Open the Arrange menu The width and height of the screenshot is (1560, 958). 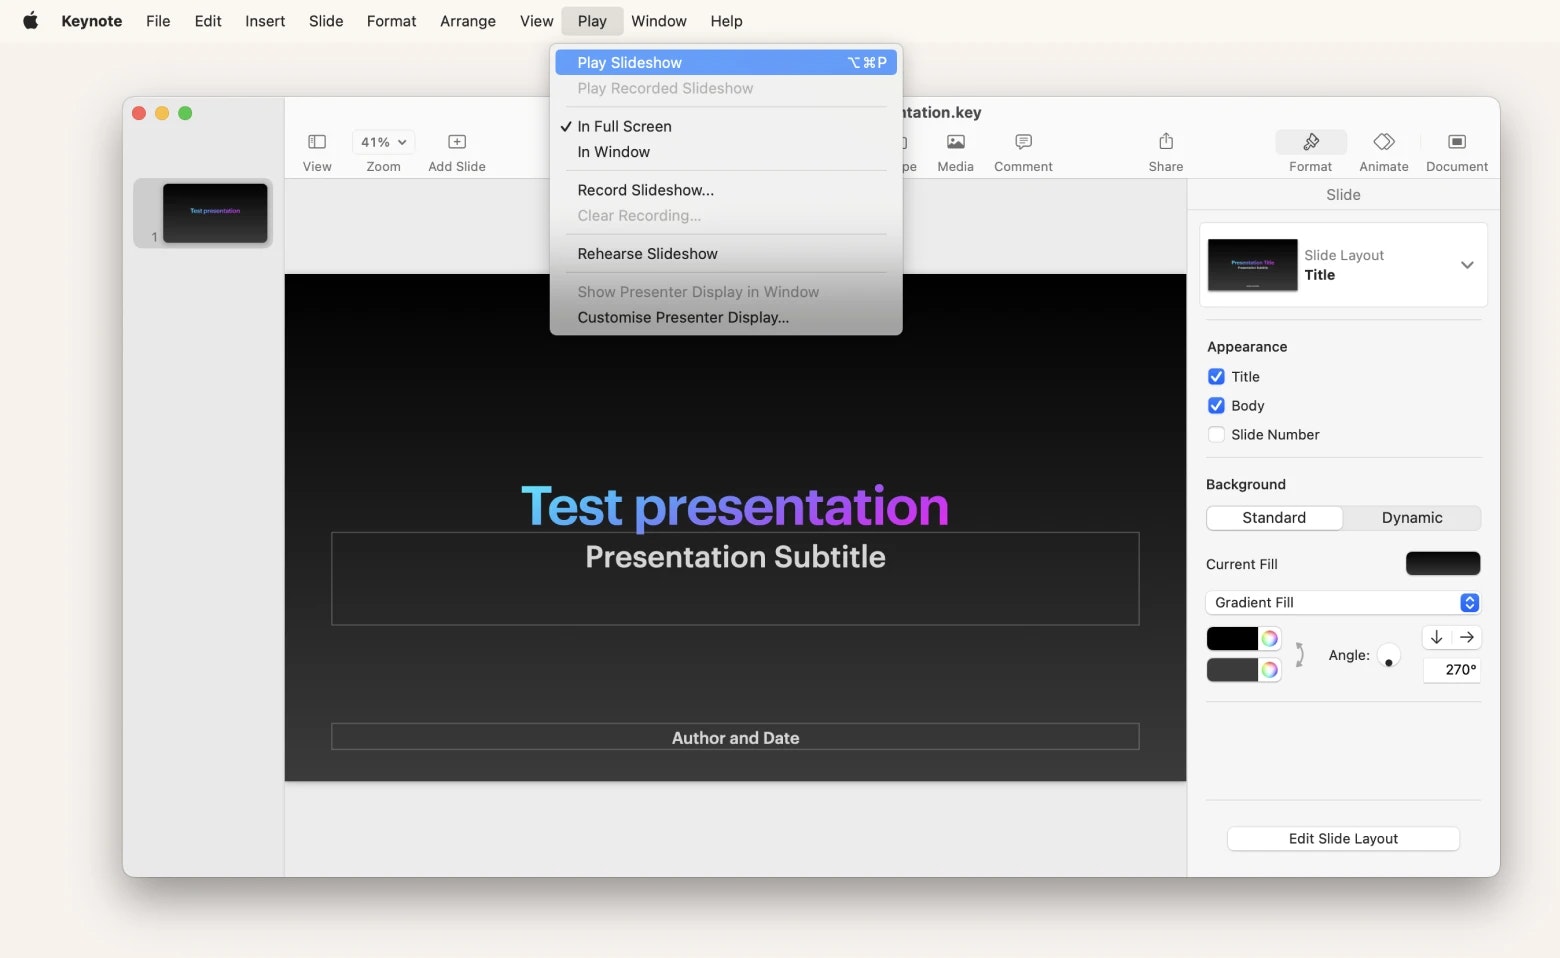click(468, 21)
